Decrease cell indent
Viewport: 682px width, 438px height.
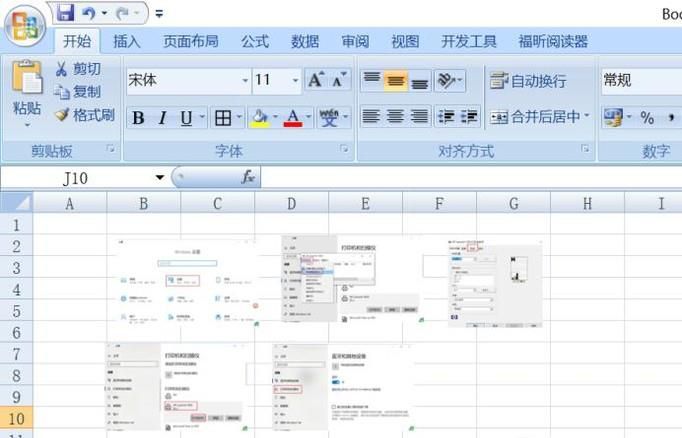click(446, 117)
